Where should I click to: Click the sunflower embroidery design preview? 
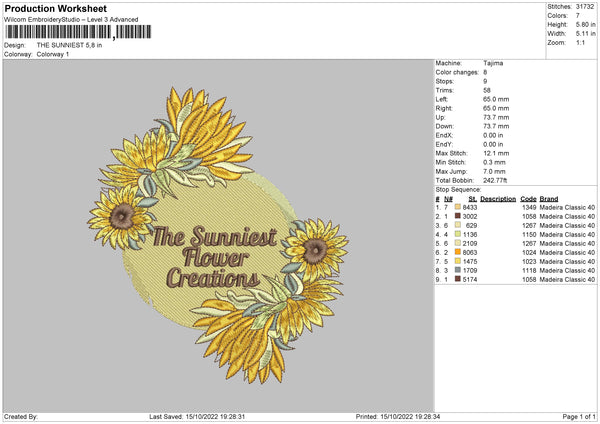(218, 235)
